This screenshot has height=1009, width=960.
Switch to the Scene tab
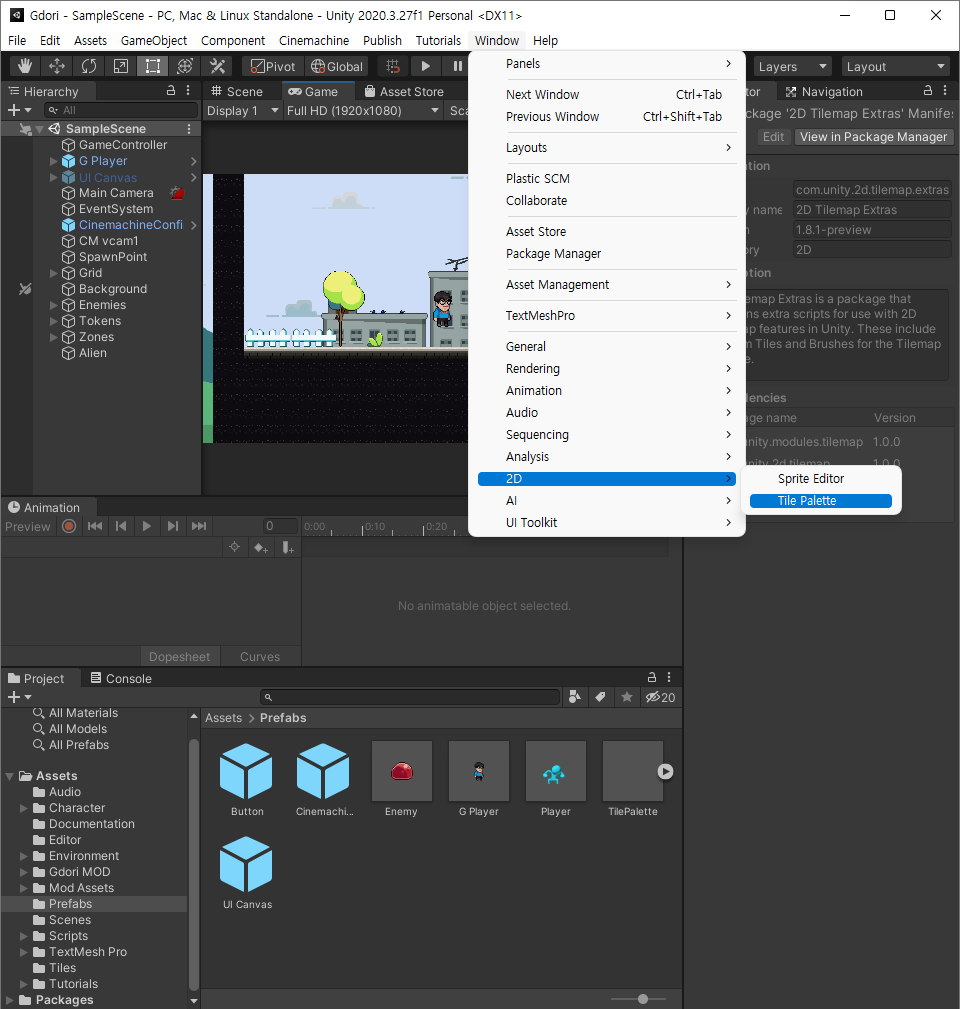tap(237, 91)
